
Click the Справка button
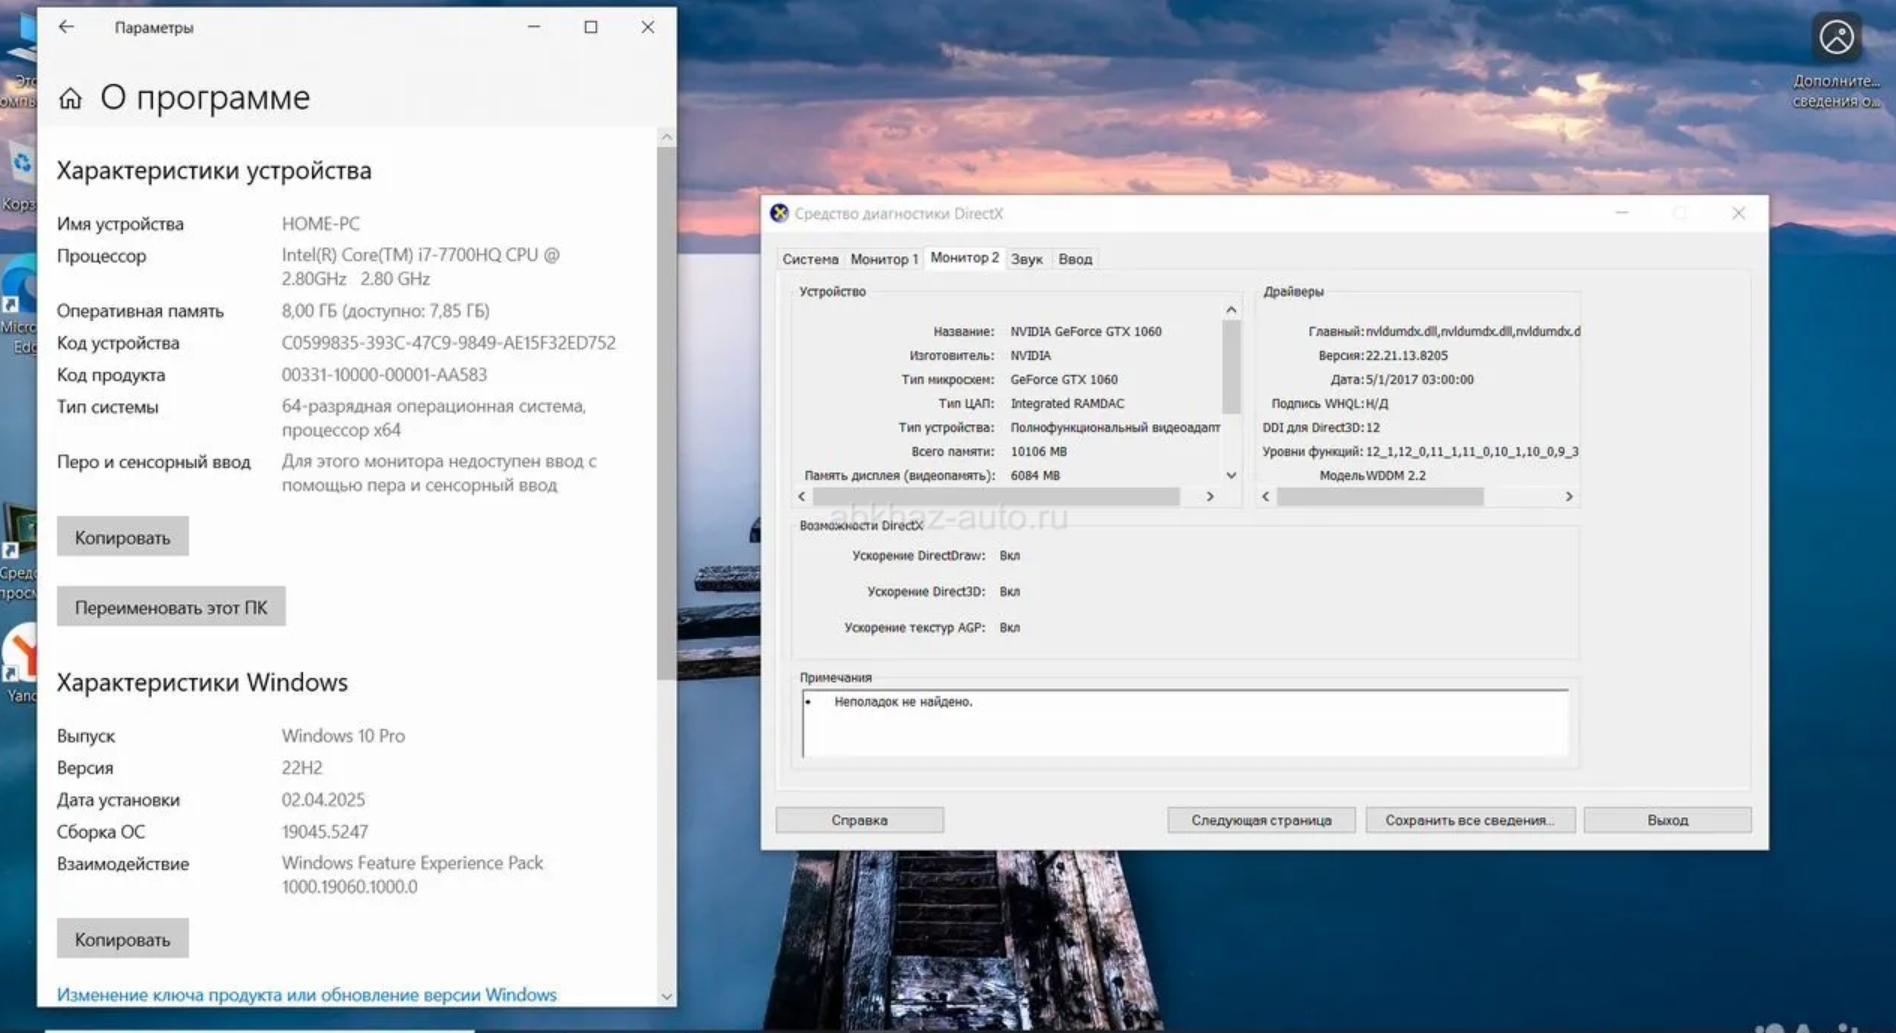[859, 820]
